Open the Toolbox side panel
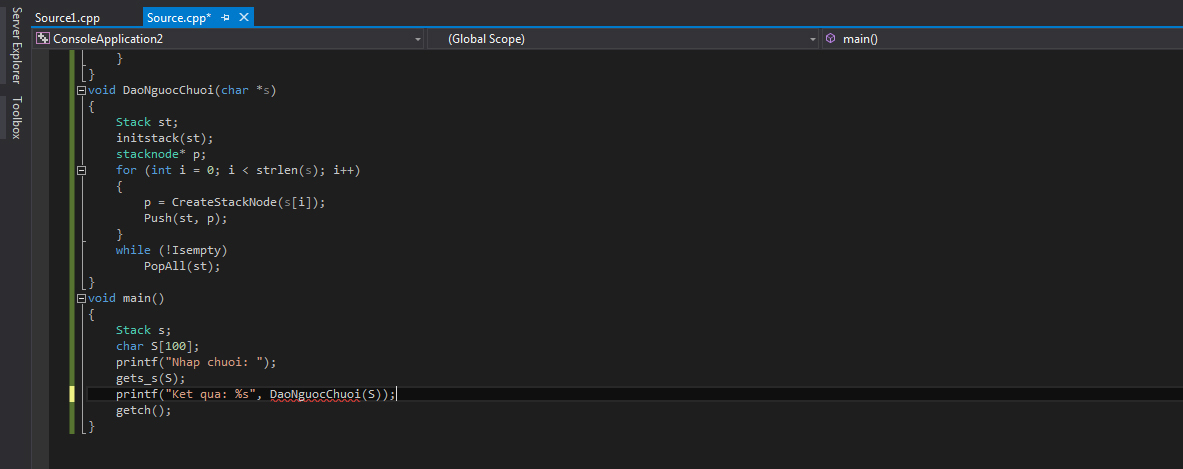The height and width of the screenshot is (469, 1183). pos(15,117)
